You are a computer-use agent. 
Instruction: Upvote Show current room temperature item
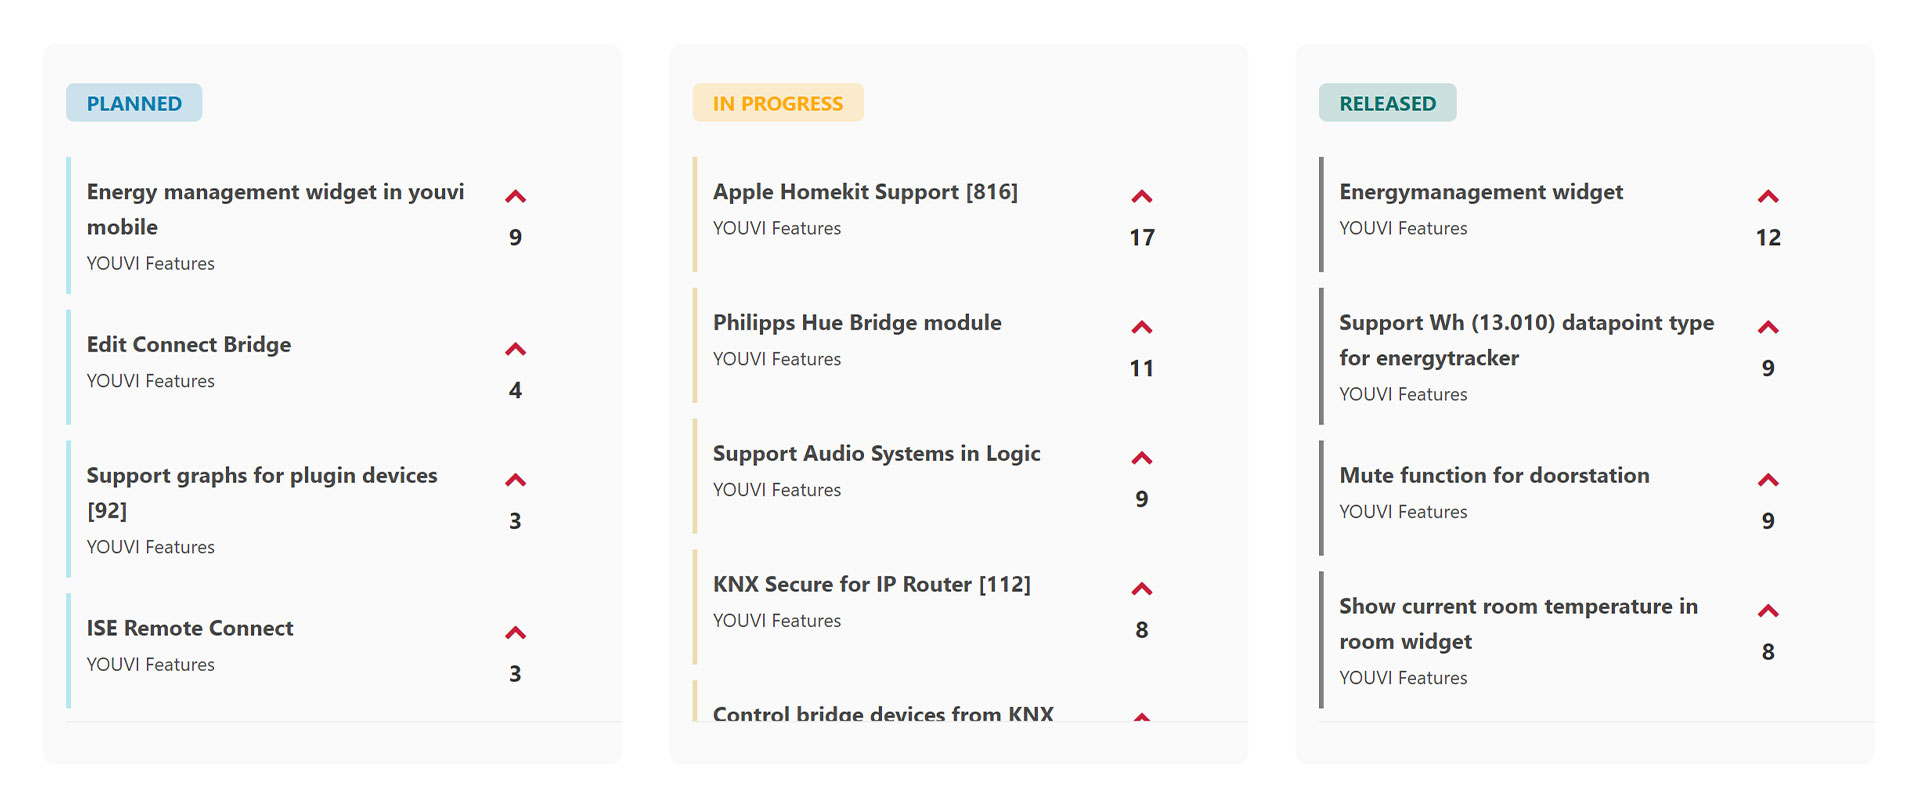(1767, 612)
